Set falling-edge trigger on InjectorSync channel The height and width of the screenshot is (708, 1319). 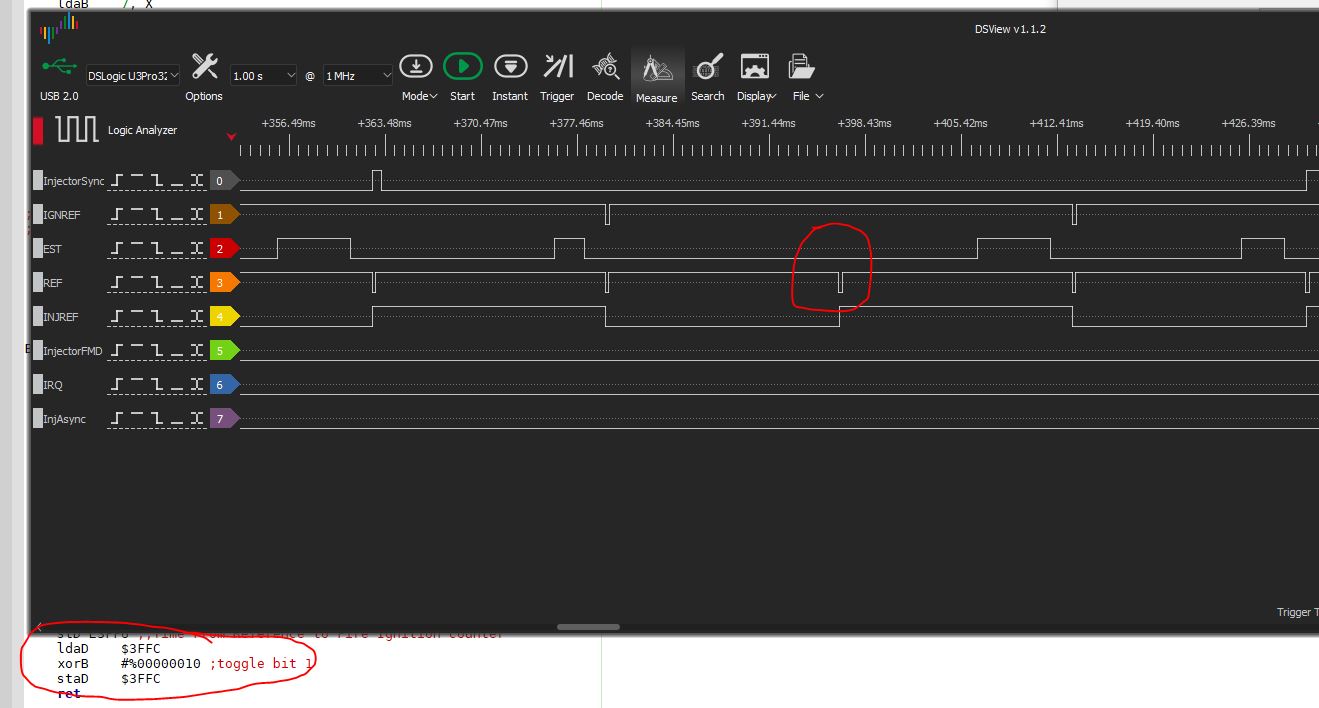point(157,181)
